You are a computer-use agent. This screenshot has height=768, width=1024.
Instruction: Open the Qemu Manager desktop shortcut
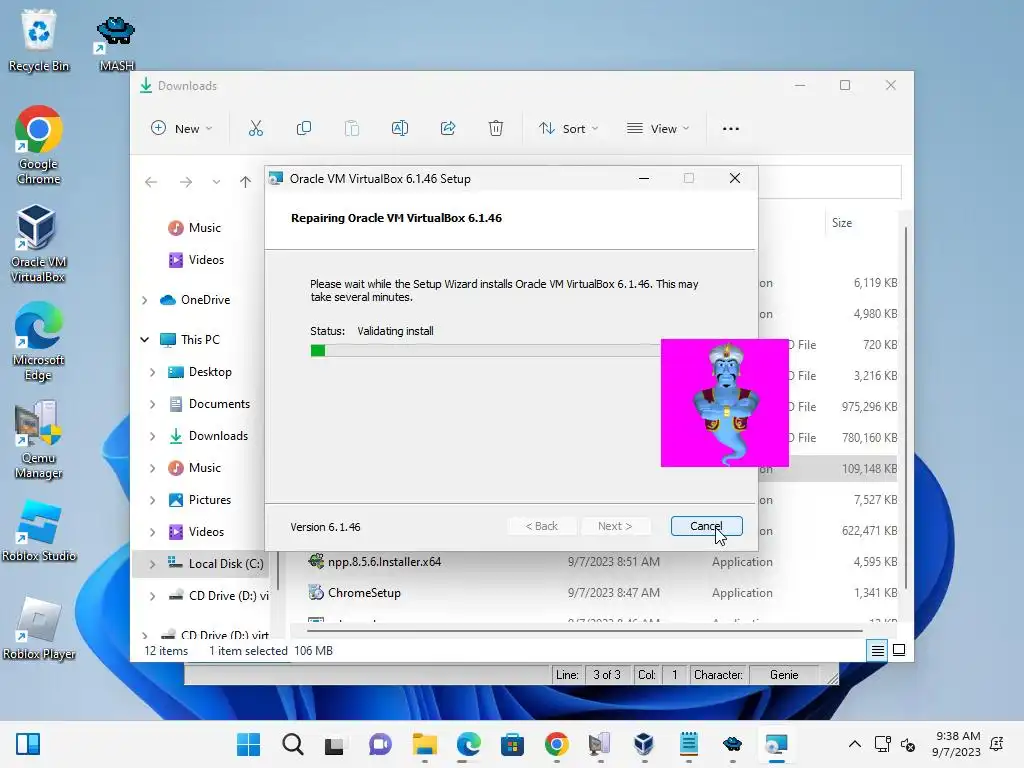click(x=38, y=439)
